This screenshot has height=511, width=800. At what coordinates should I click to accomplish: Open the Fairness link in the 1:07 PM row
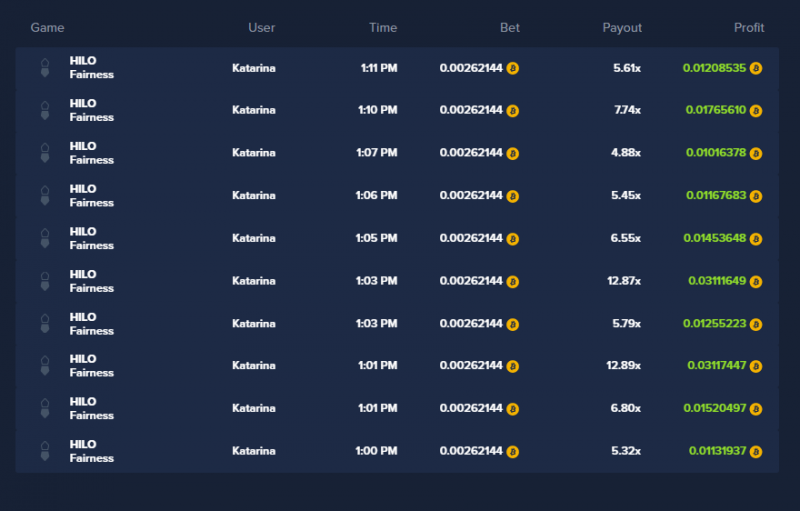click(92, 161)
